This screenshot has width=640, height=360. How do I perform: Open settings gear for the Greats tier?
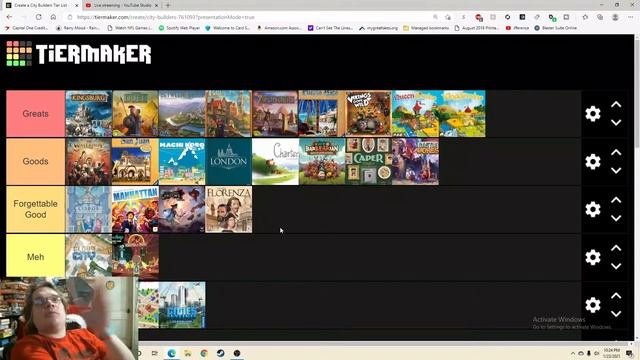coord(593,113)
